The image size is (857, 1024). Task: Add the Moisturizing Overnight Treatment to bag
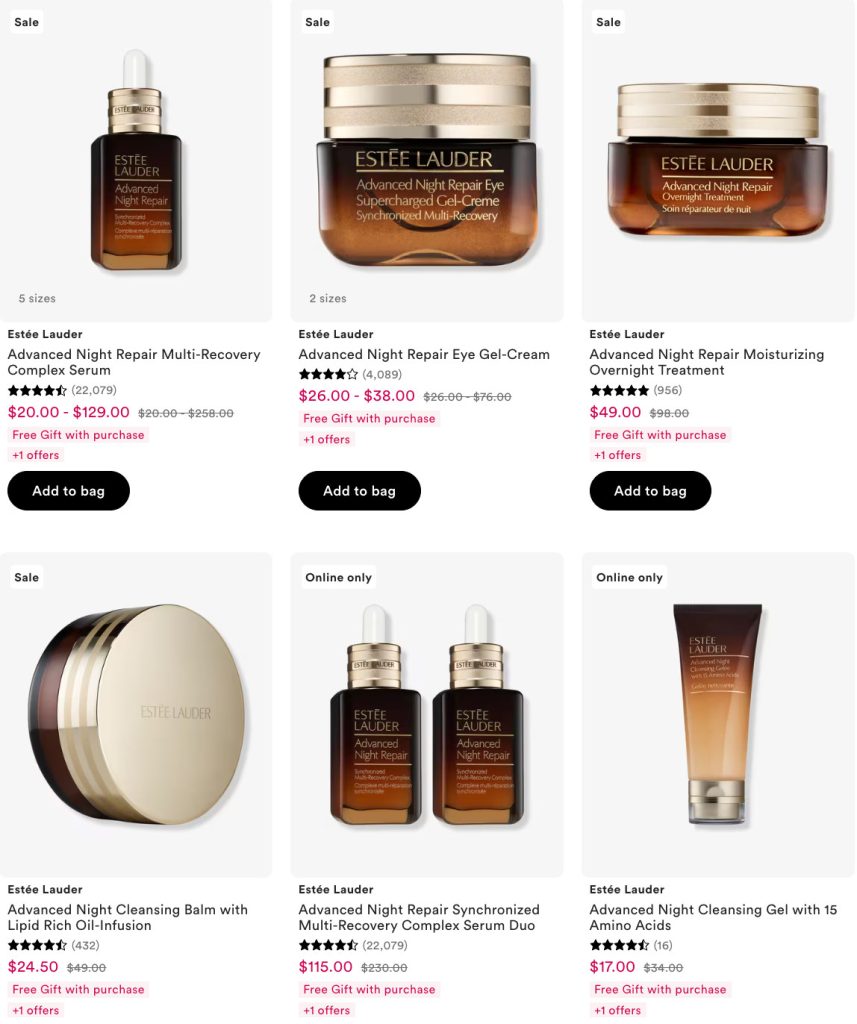coord(650,490)
